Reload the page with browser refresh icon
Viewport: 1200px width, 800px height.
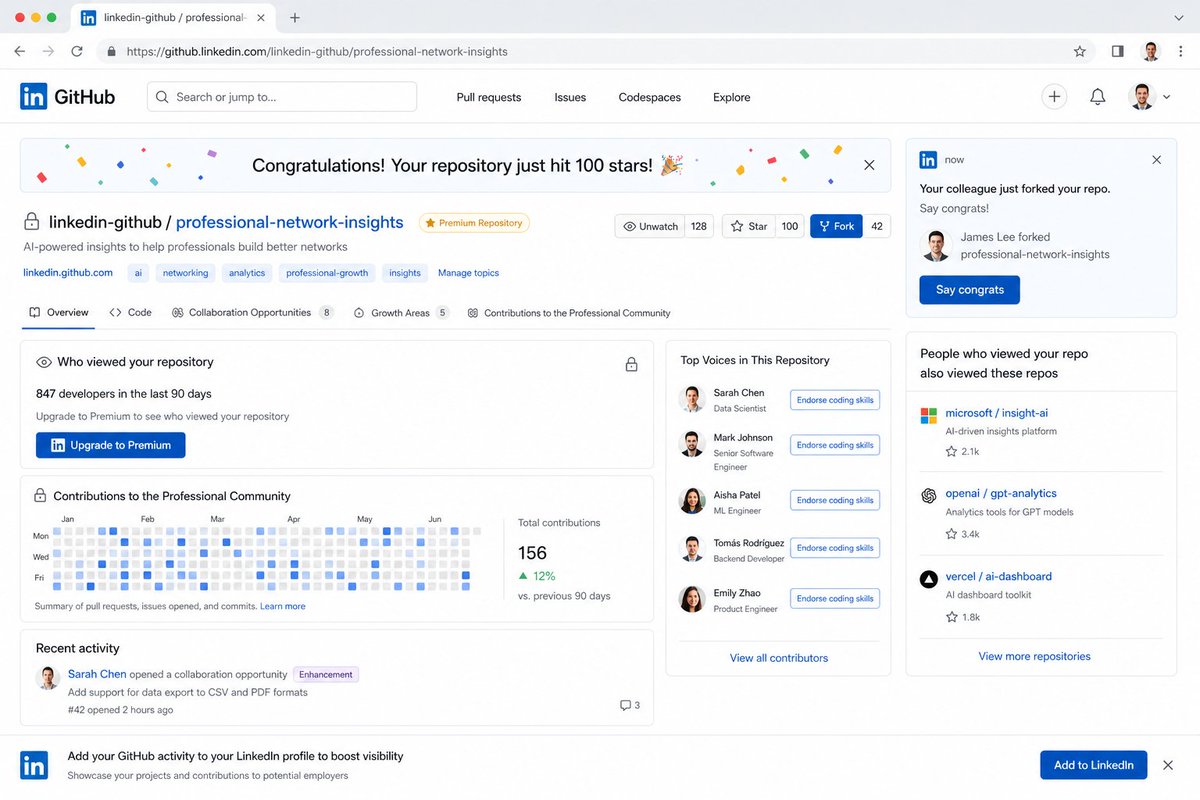(x=77, y=51)
